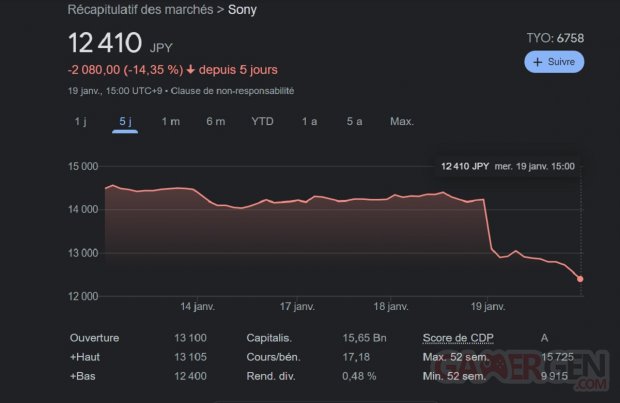Choose the 5 a range tab
This screenshot has height=403, width=620.
[354, 121]
